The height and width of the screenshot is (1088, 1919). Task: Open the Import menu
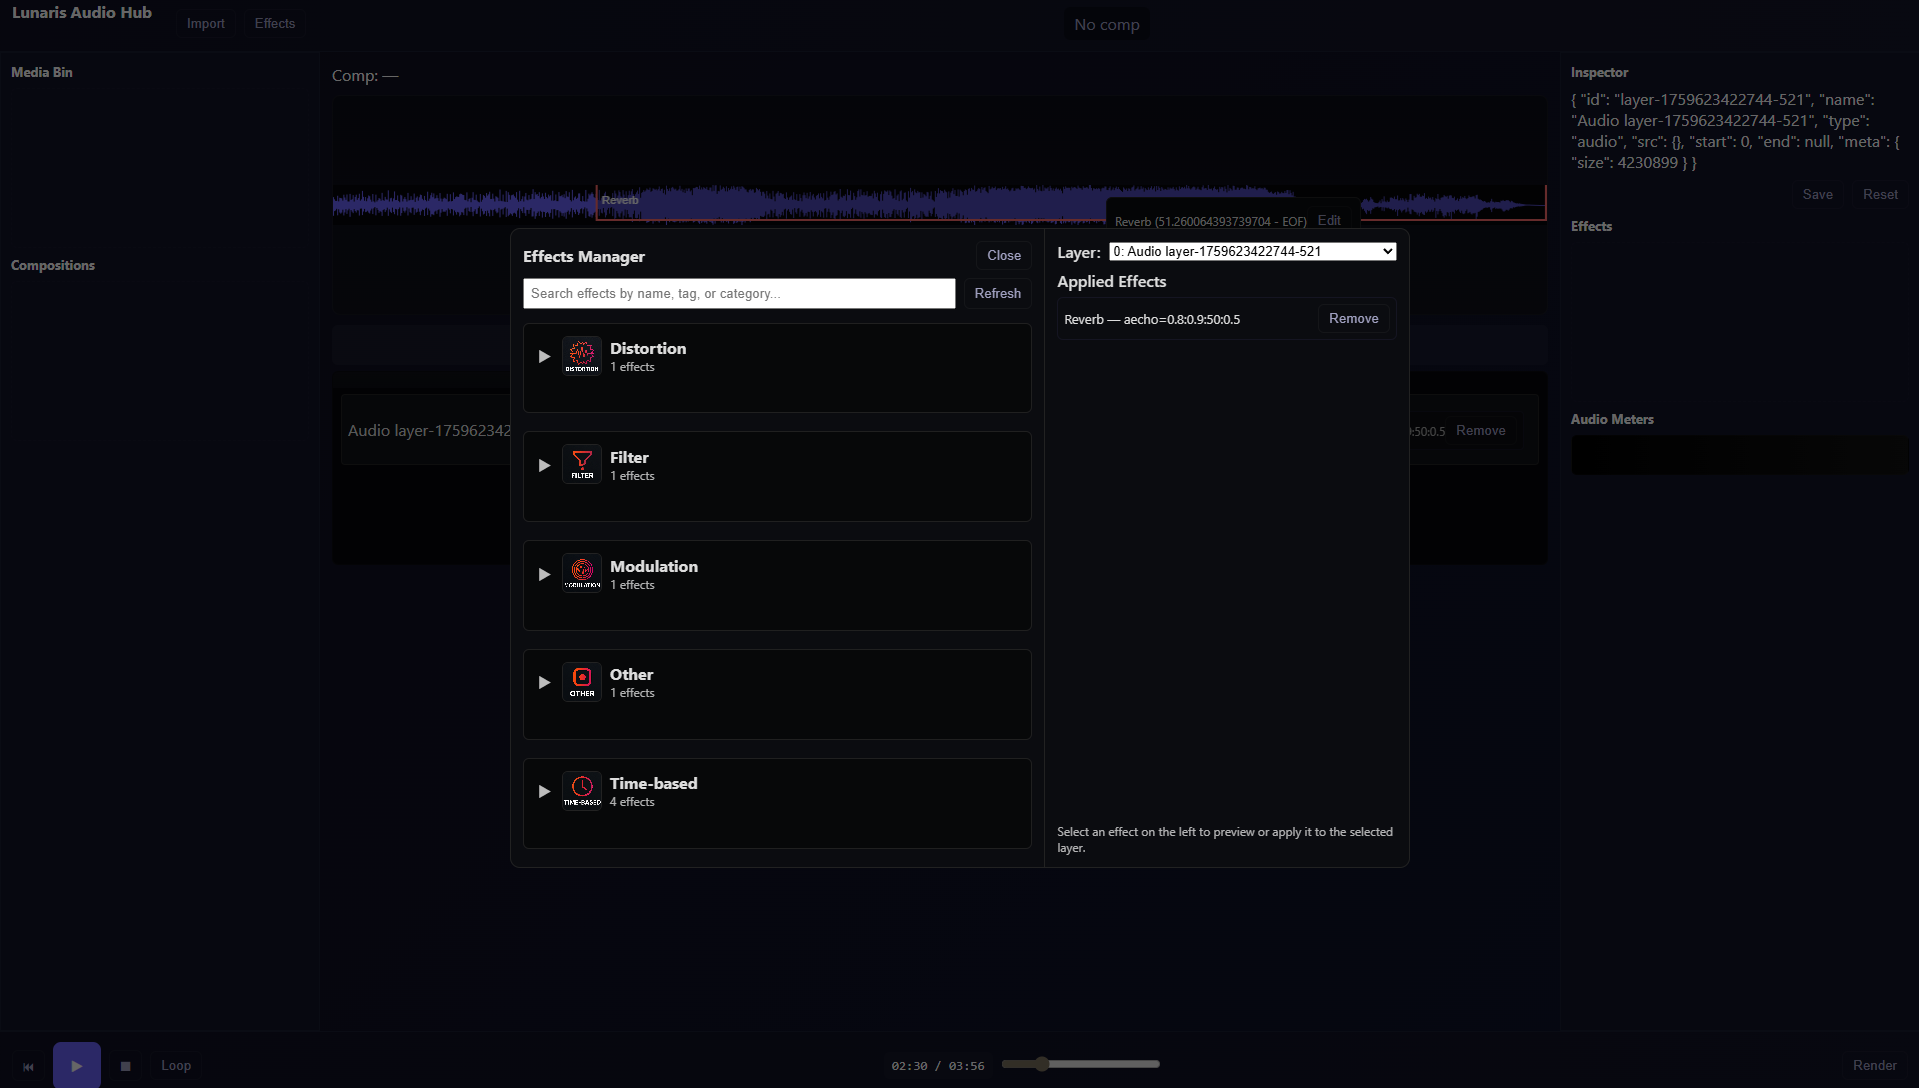205,23
